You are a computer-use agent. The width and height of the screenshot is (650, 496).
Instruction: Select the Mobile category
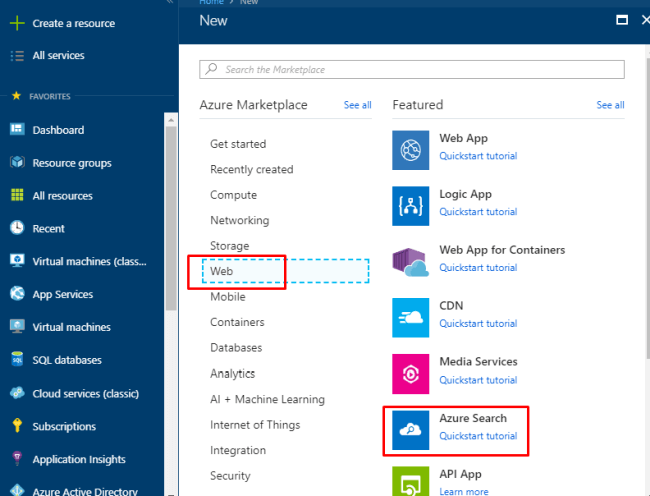click(228, 297)
